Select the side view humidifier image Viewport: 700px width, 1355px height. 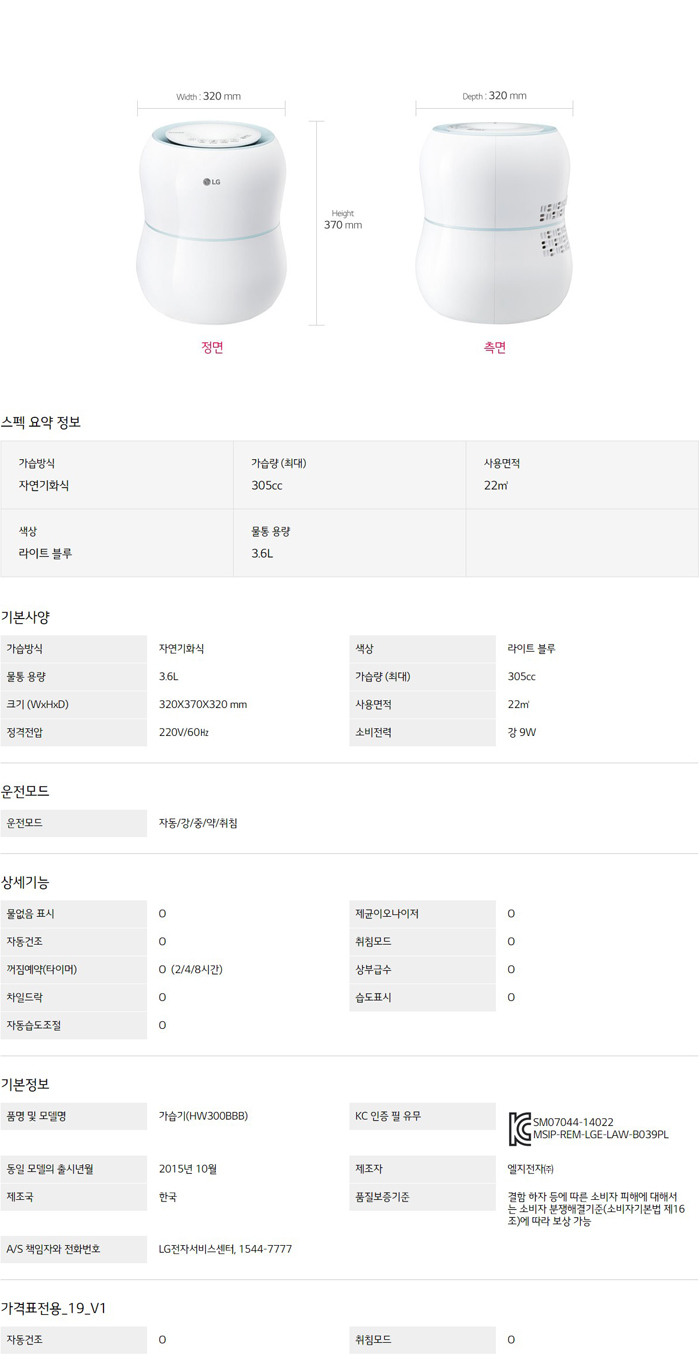click(x=495, y=225)
